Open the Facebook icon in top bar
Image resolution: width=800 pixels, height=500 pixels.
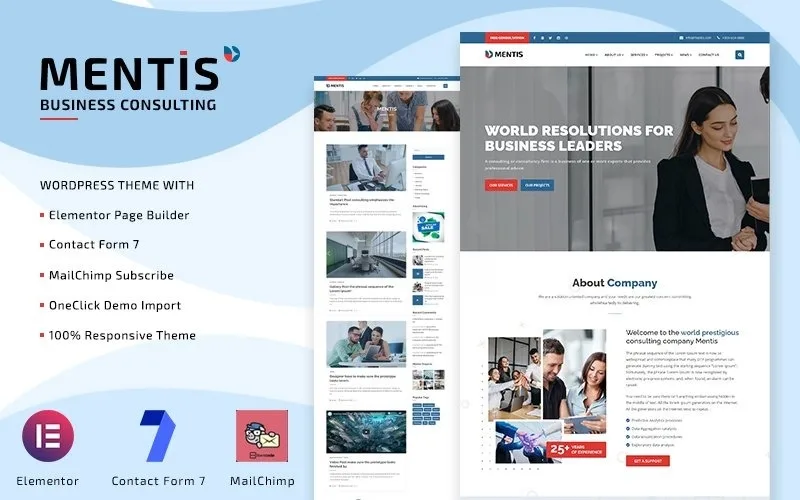click(534, 38)
